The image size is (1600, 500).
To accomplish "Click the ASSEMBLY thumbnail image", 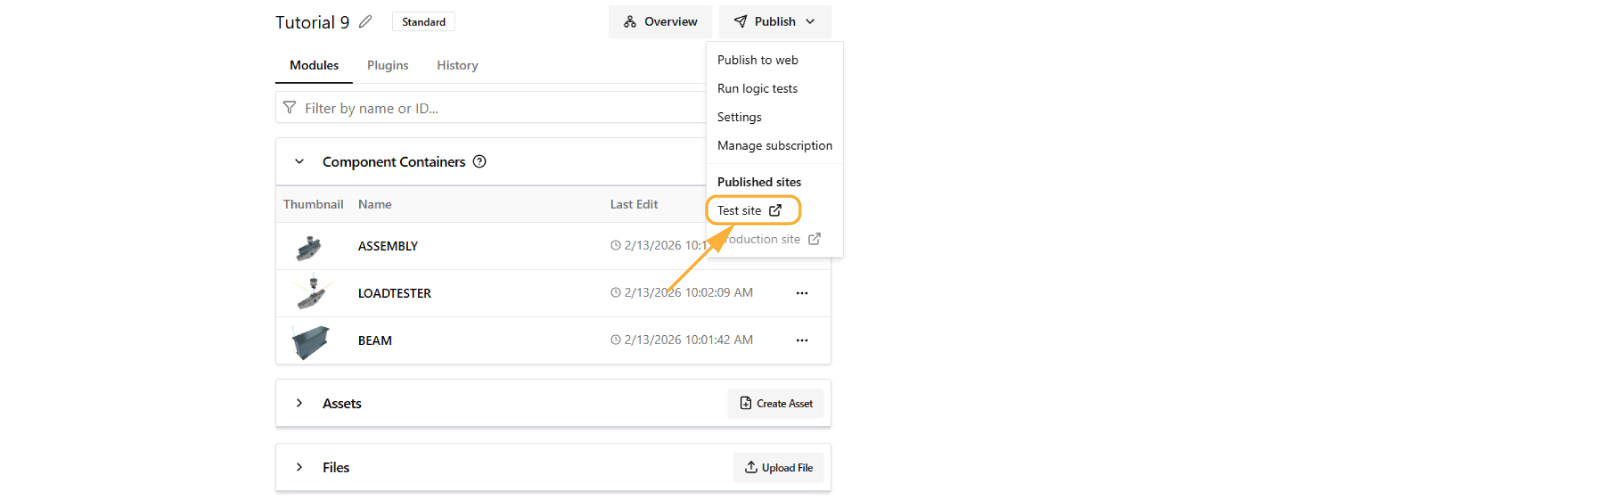I will (309, 246).
